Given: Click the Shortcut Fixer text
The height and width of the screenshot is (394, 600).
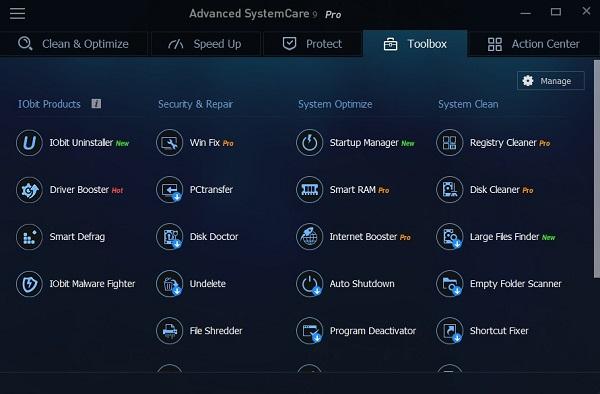Looking at the screenshot, I should (499, 331).
